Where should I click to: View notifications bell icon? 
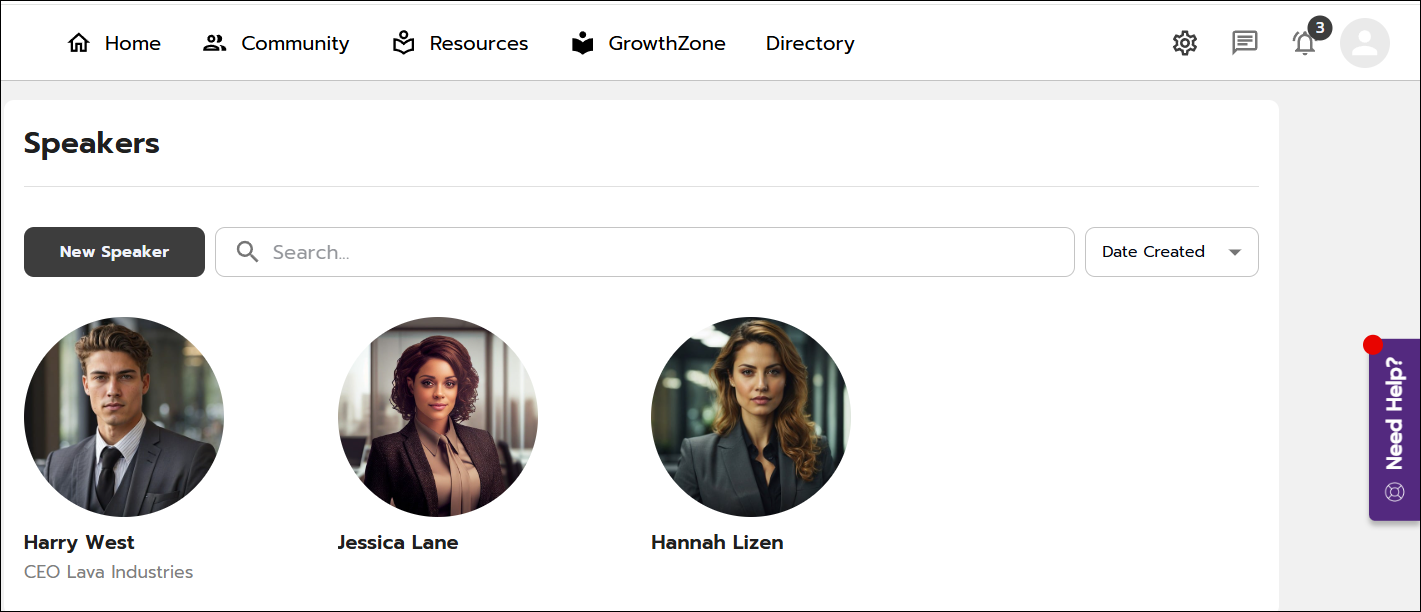pyautogui.click(x=1304, y=43)
